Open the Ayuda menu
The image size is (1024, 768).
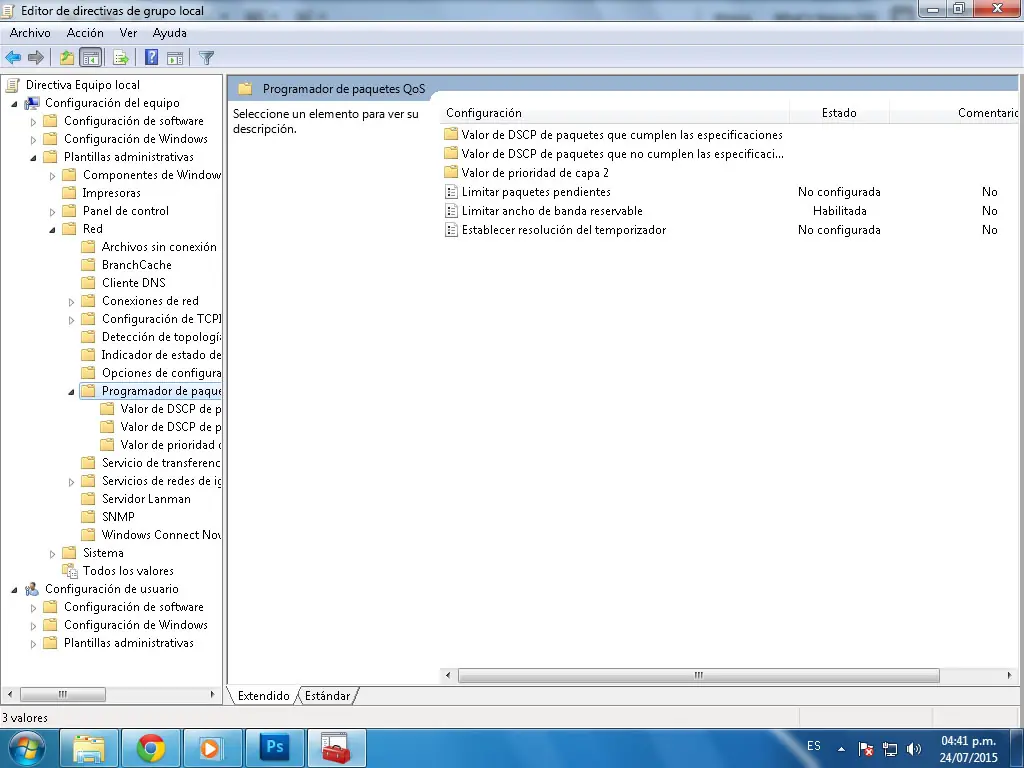(170, 33)
